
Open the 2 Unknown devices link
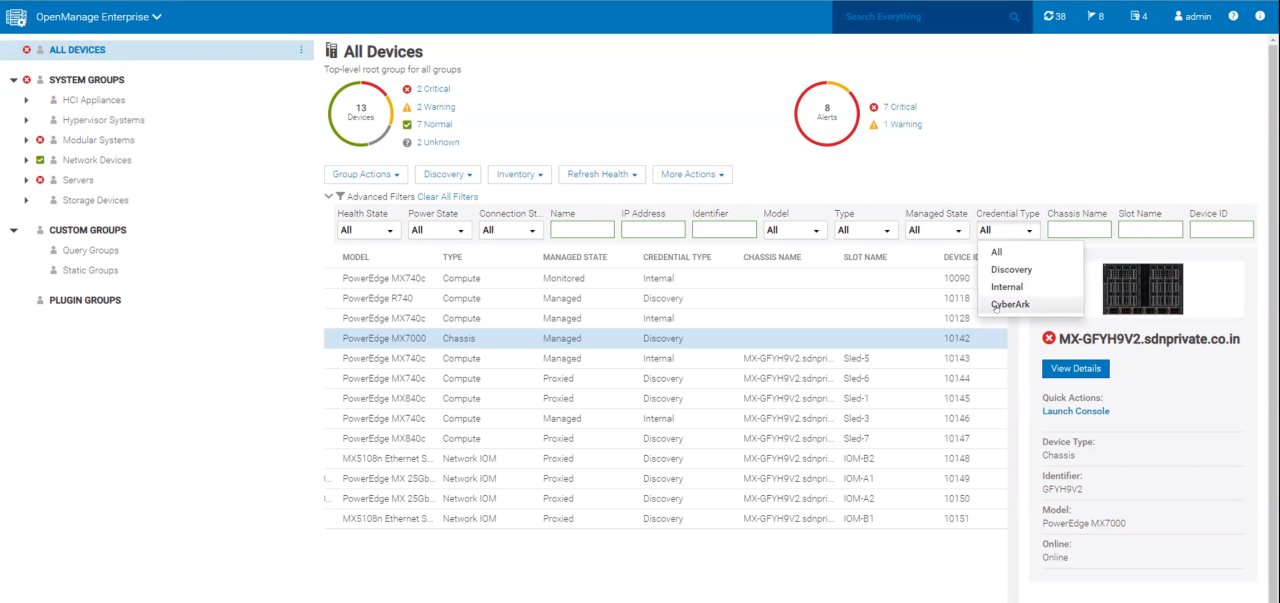click(x=438, y=143)
